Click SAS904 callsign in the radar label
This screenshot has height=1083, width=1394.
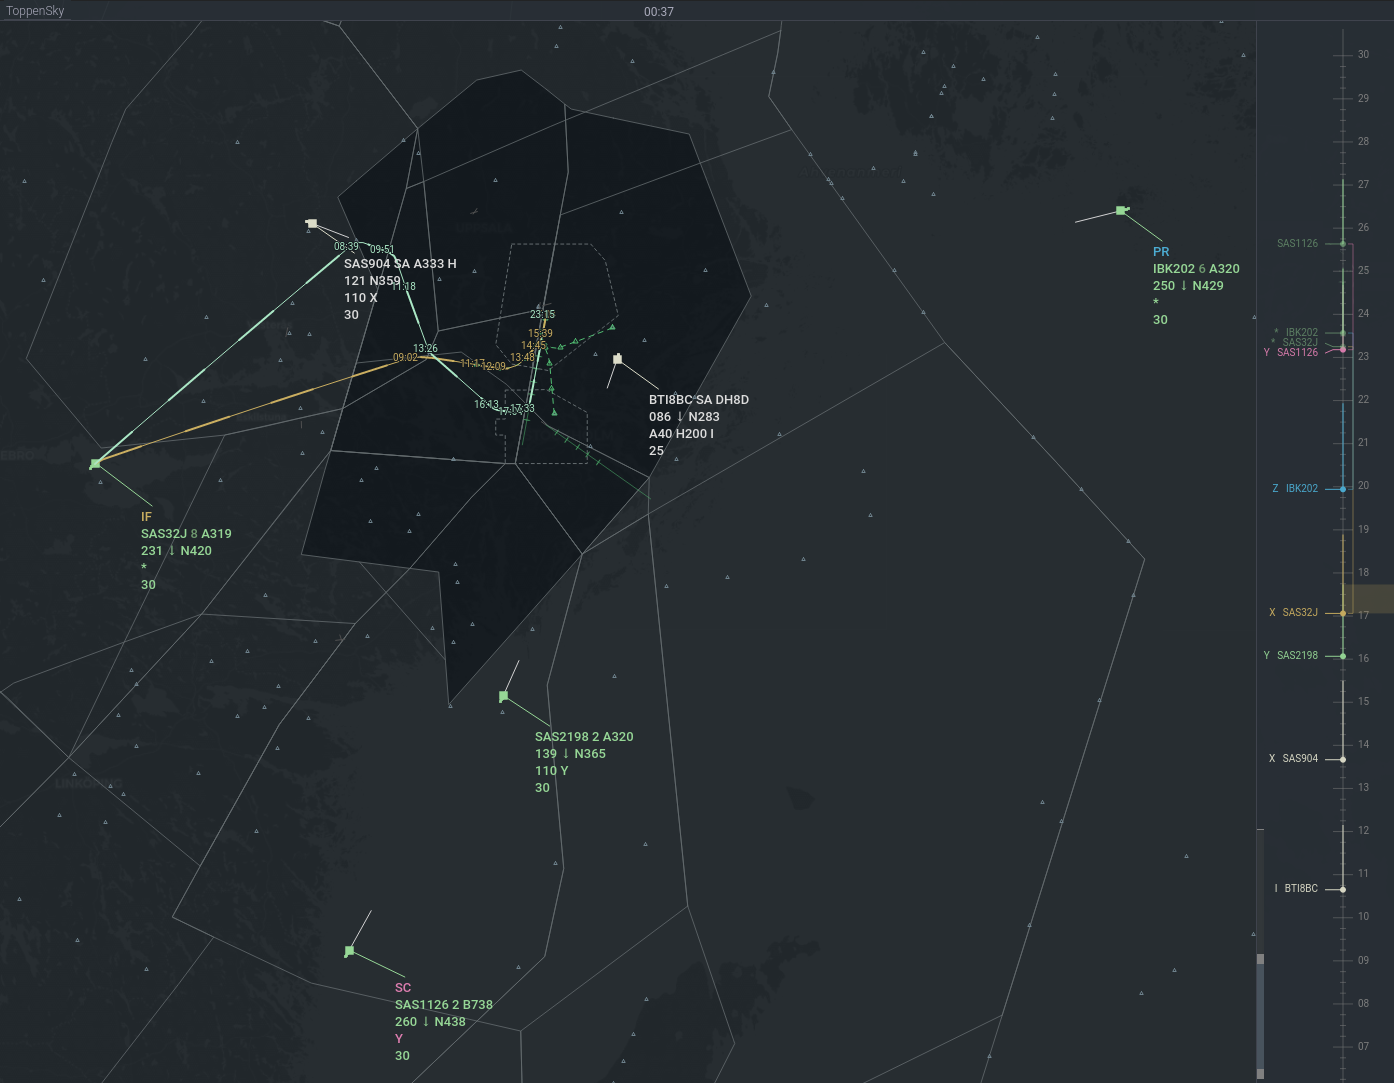point(366,264)
